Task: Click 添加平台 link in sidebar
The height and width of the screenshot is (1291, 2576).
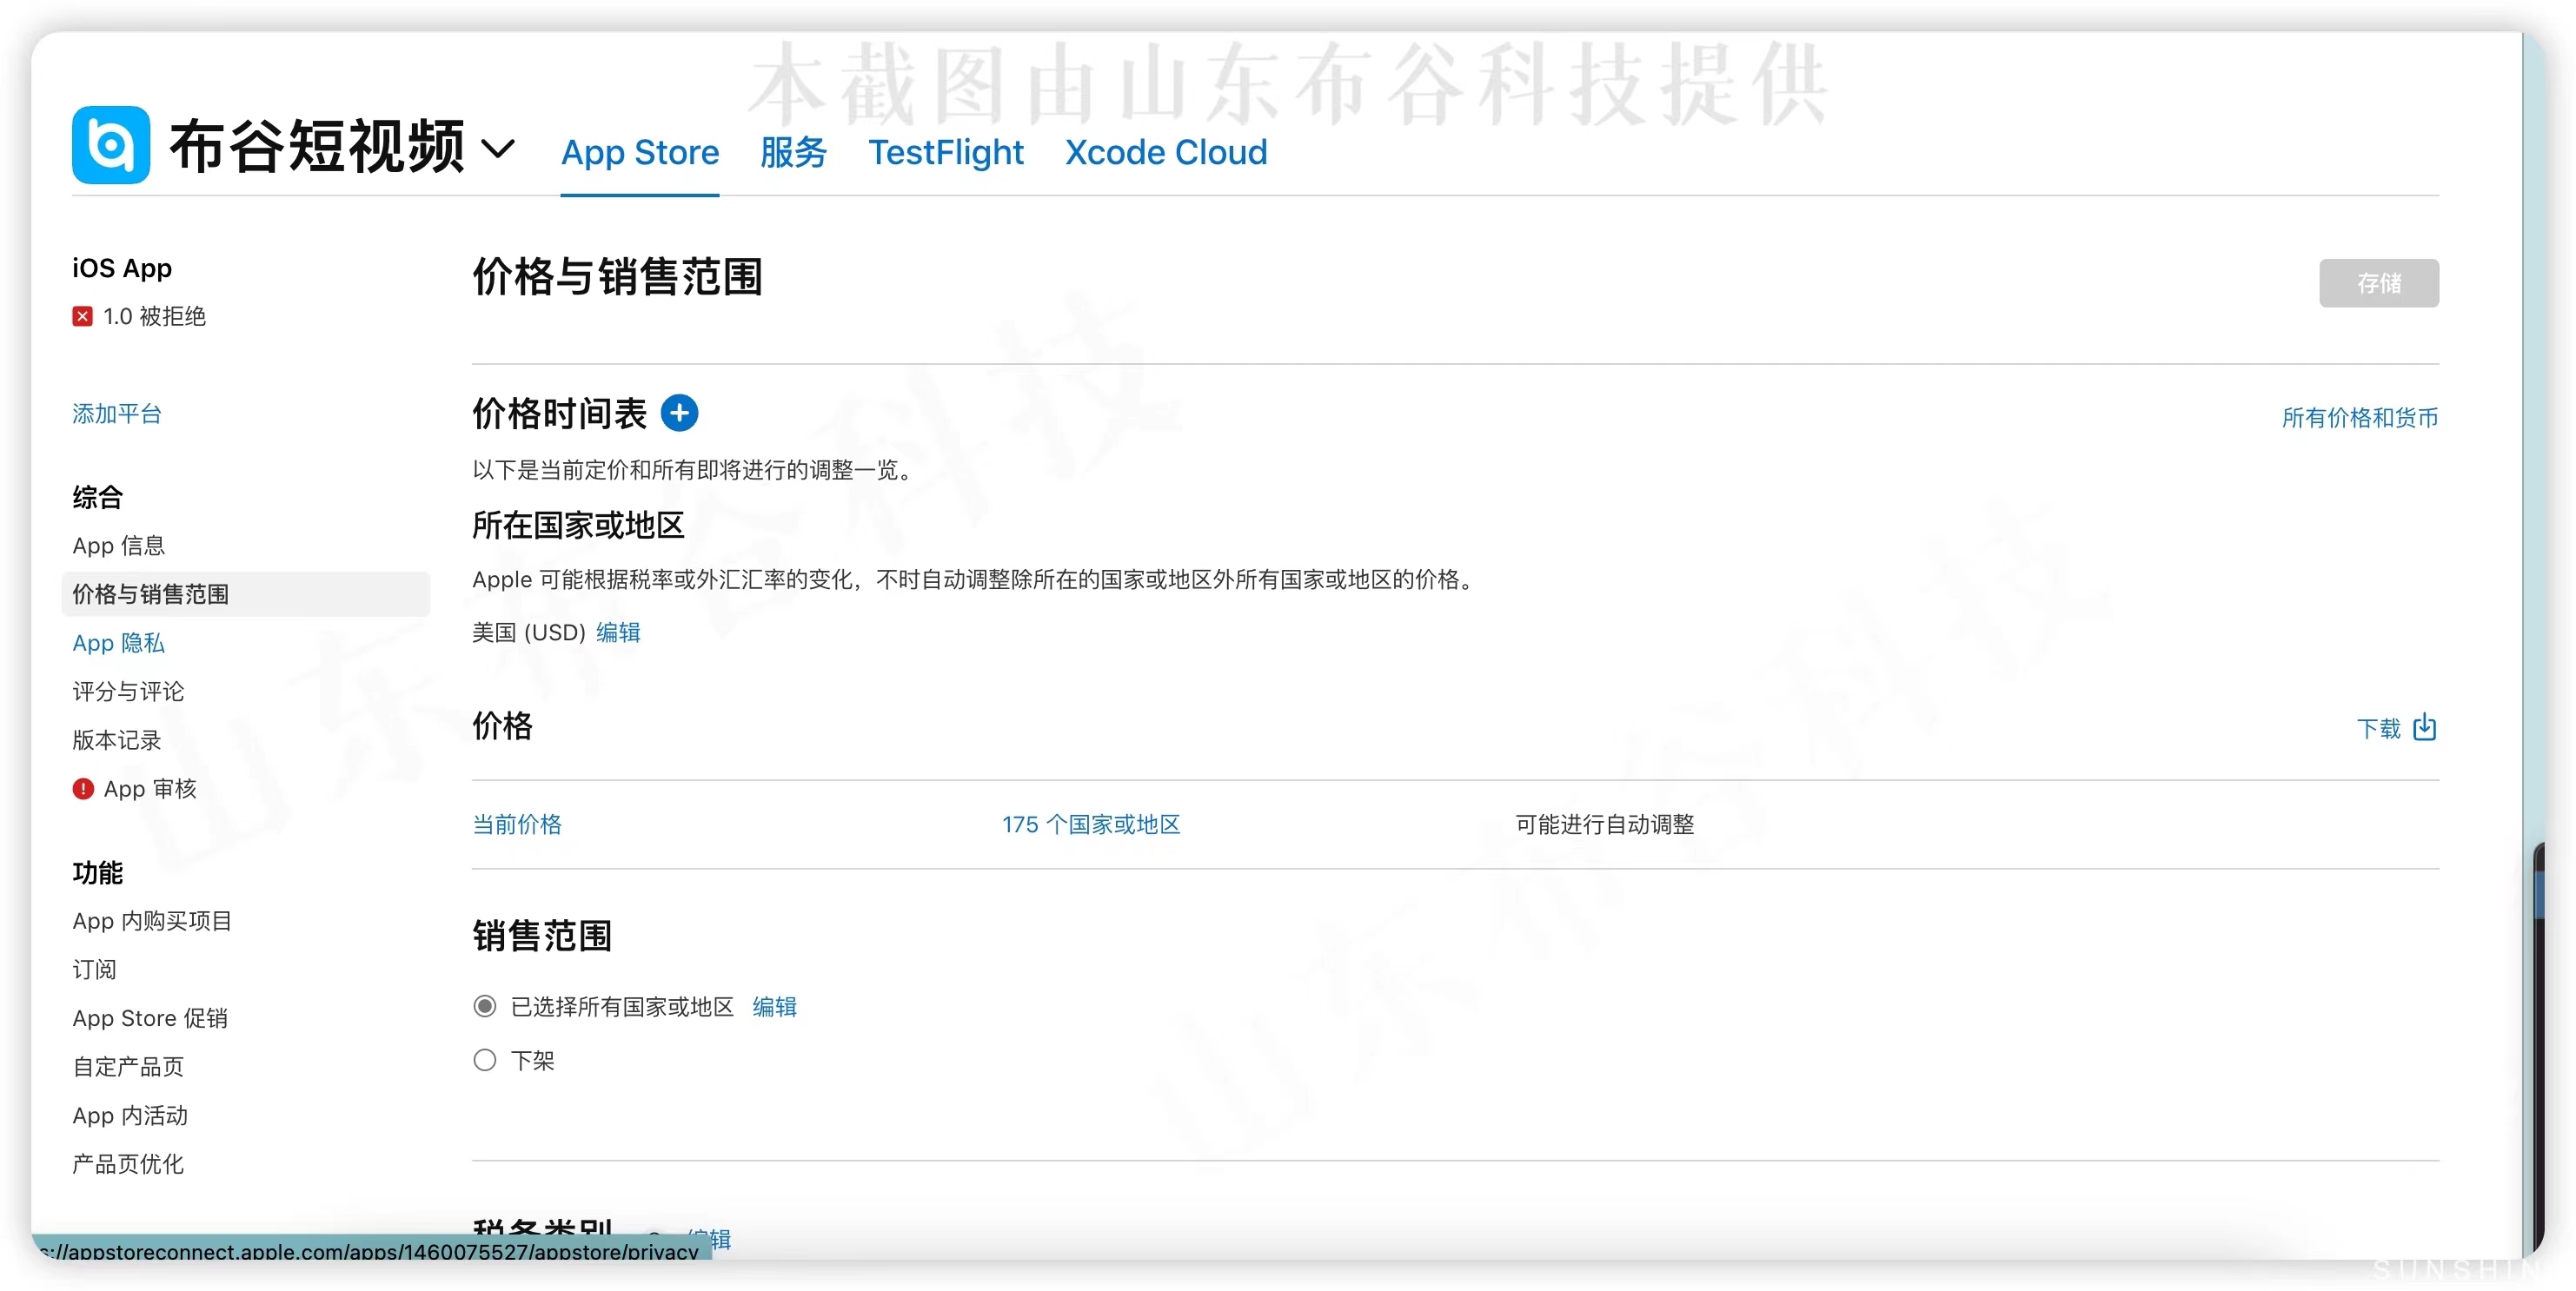Action: 117,414
